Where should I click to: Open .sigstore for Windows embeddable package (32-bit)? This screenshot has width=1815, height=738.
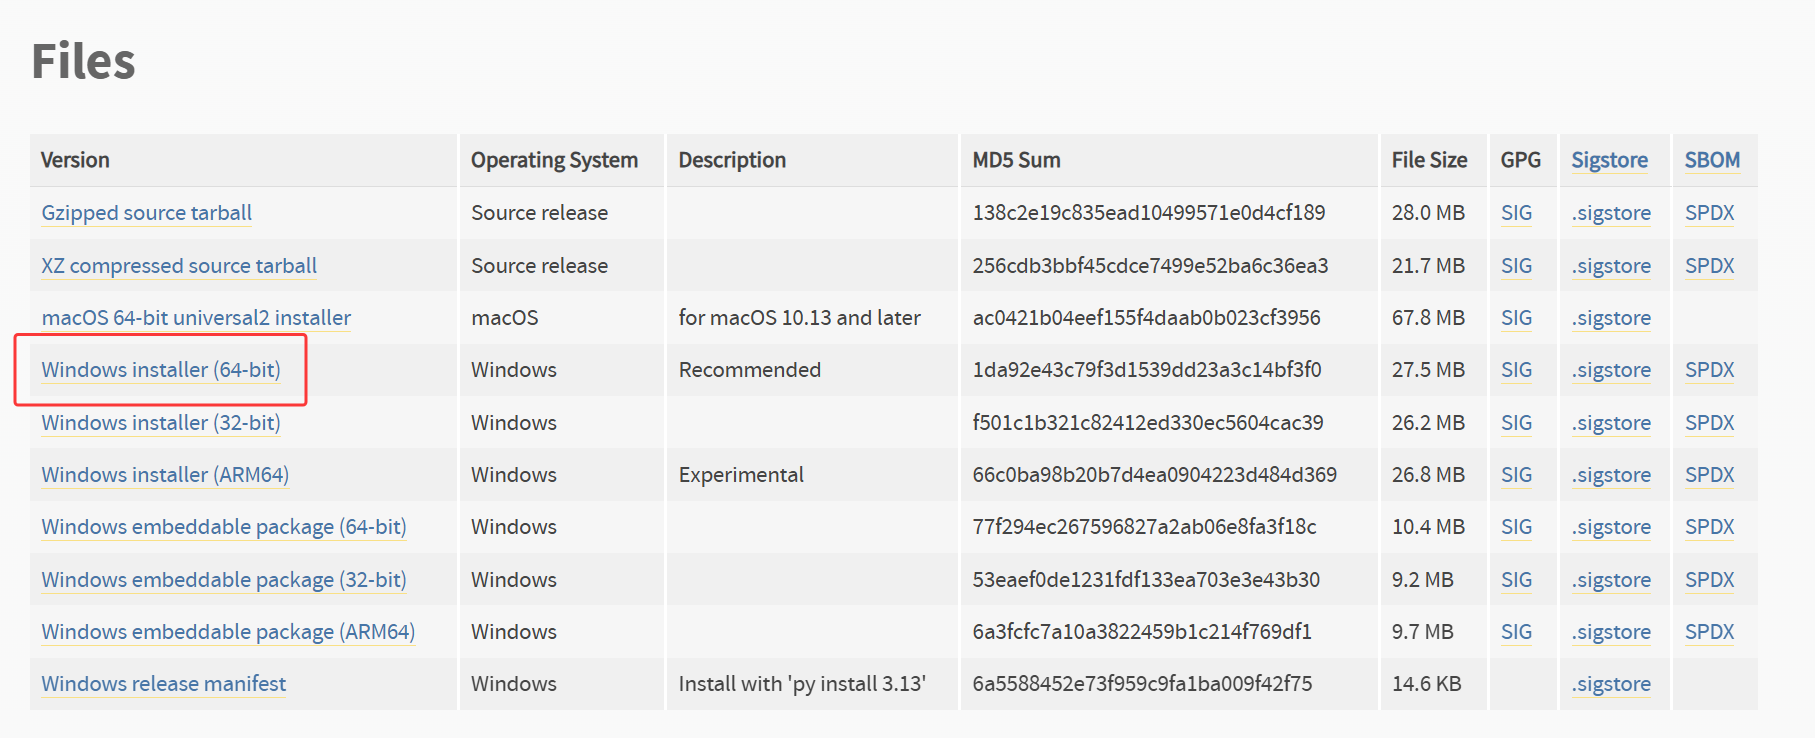pyautogui.click(x=1611, y=580)
